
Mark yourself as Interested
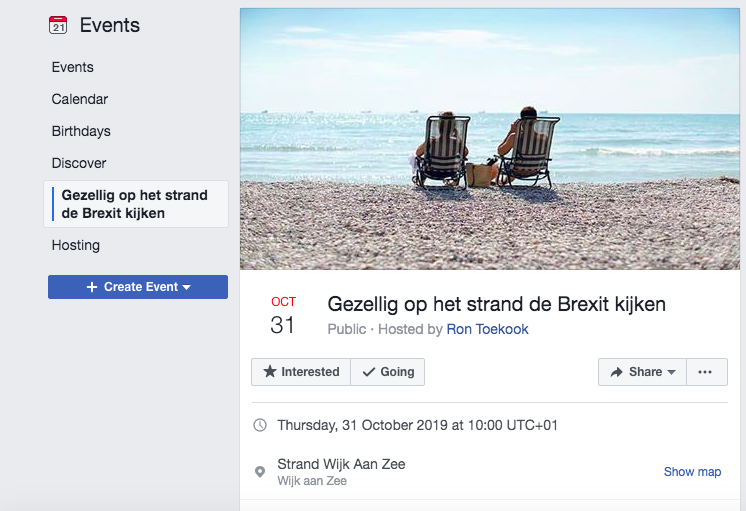pos(301,372)
